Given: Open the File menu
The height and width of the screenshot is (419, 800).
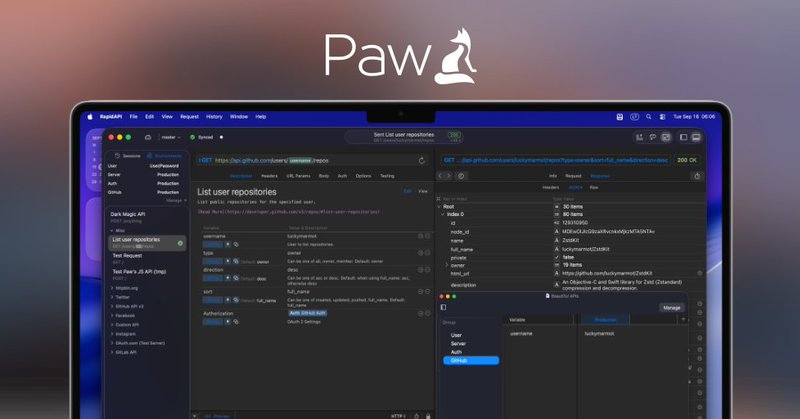Looking at the screenshot, I should click(x=134, y=117).
